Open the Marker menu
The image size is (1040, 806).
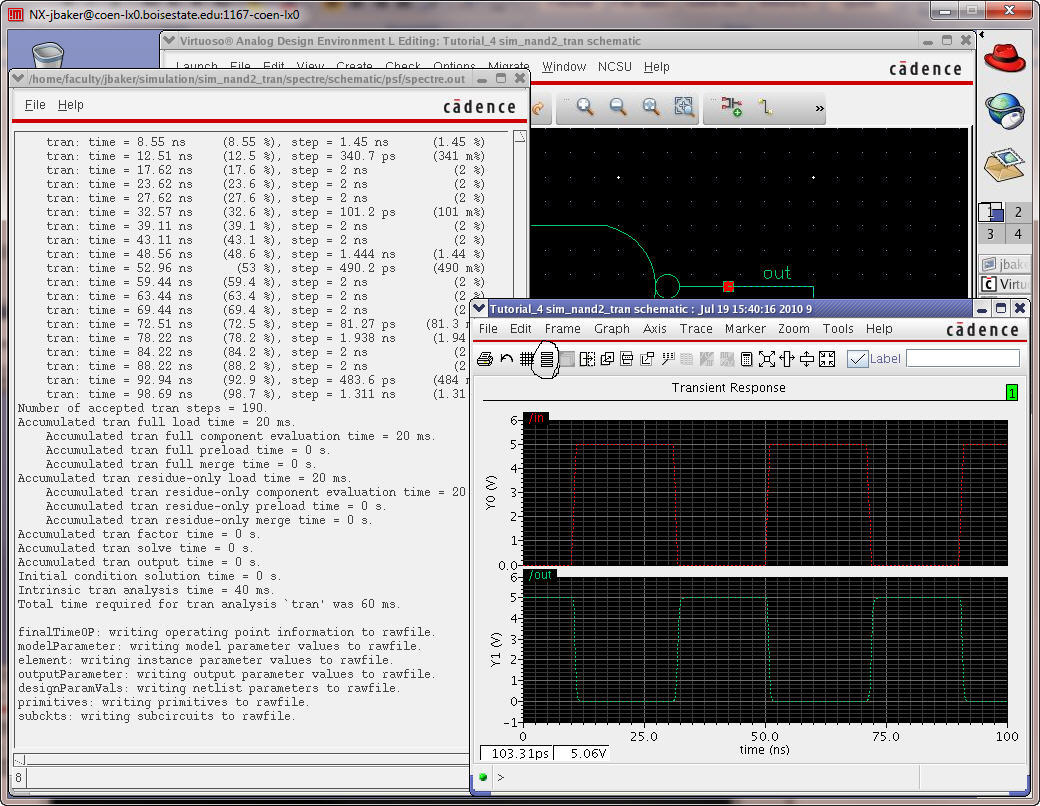click(x=745, y=329)
